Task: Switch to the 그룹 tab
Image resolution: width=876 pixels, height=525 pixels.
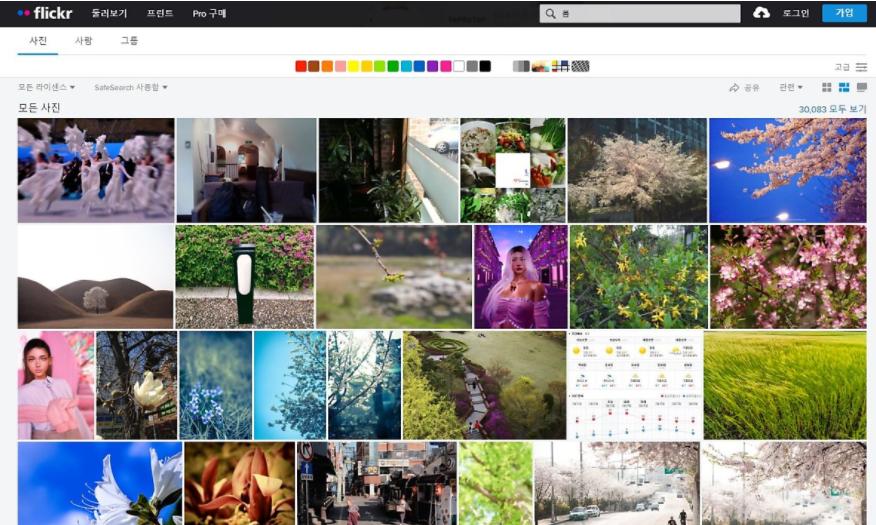Action: click(x=129, y=41)
